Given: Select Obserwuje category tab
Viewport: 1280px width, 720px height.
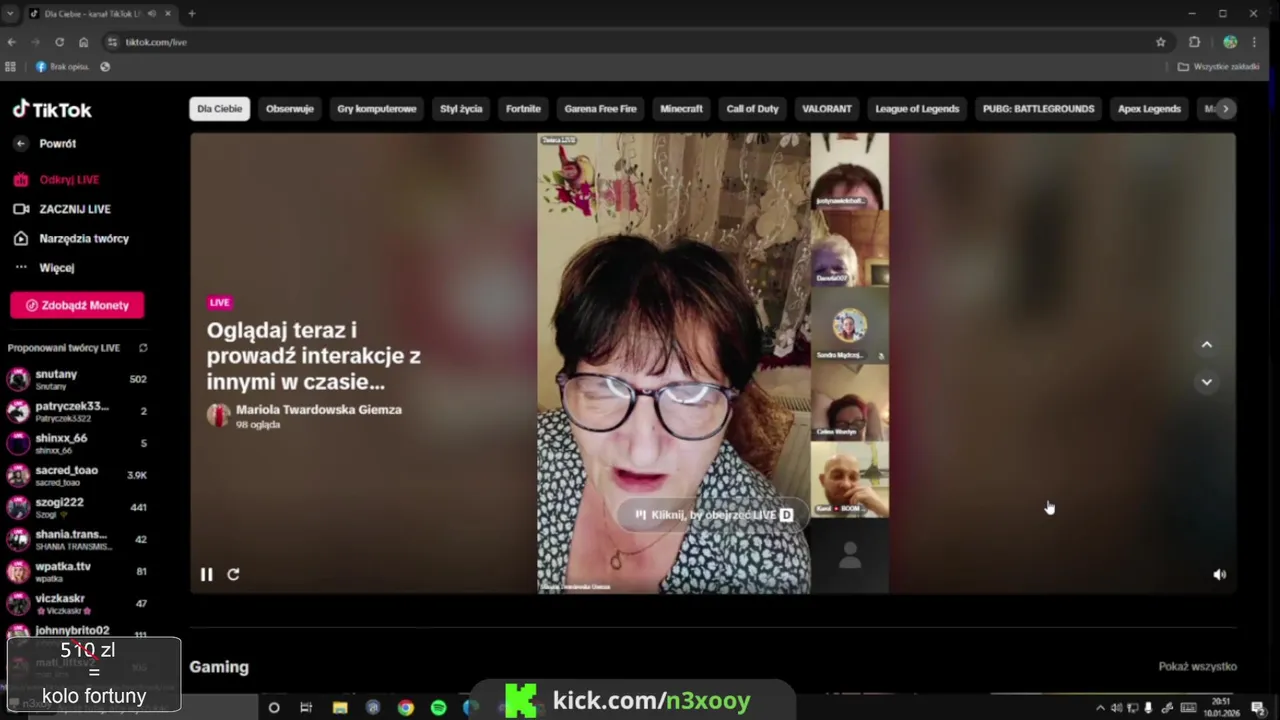Looking at the screenshot, I should coord(290,109).
